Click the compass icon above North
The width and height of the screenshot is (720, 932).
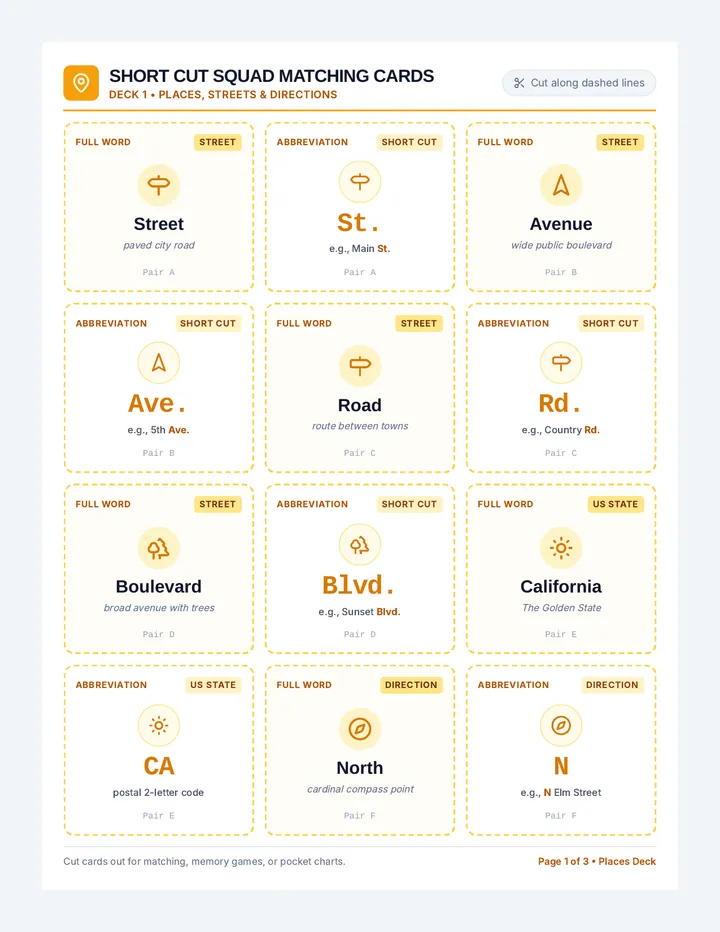point(360,729)
